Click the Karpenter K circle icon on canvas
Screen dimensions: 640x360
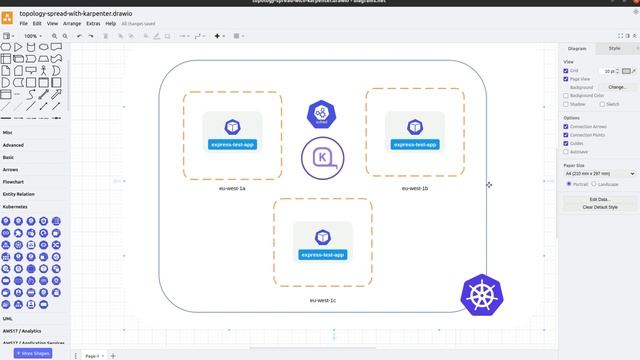point(322,158)
